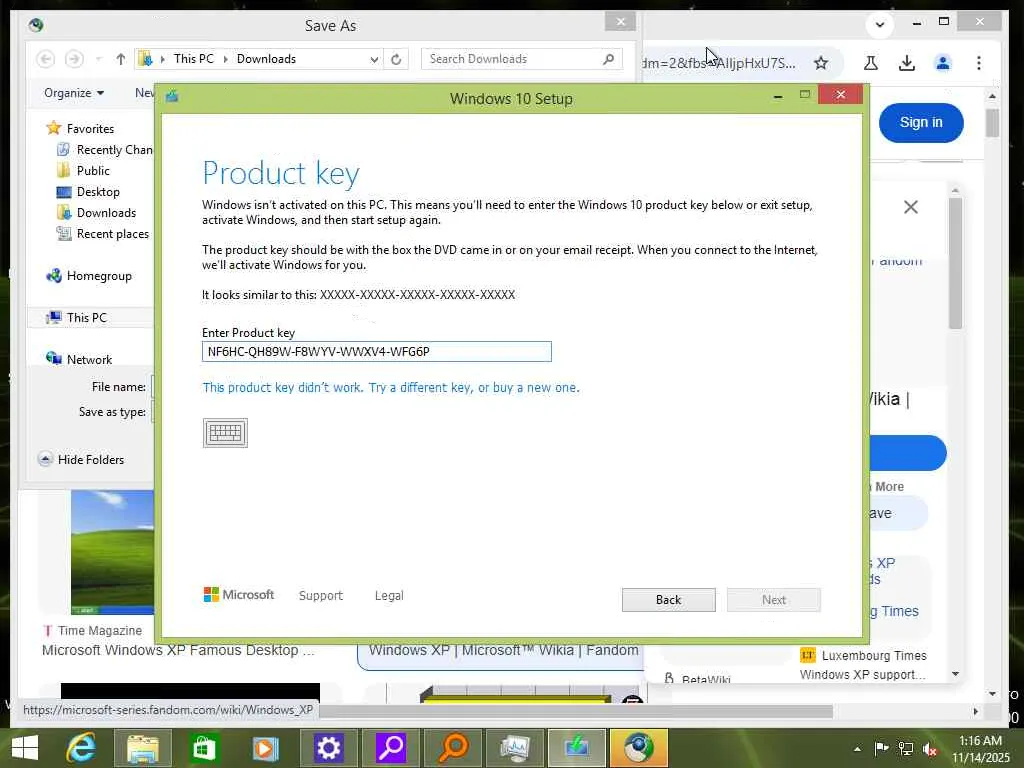Open the Organize dropdown menu
Screen dimensions: 1024x768
coord(74,93)
